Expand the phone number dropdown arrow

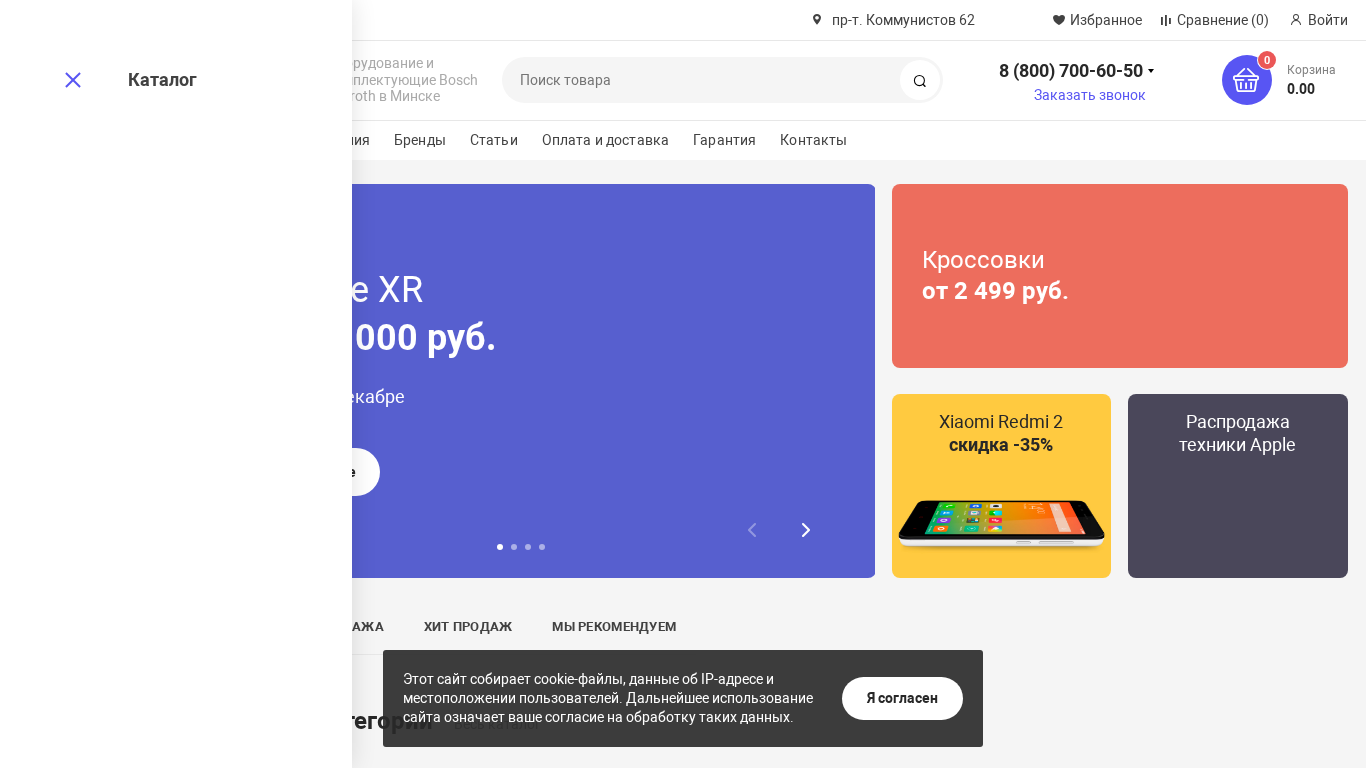click(1151, 71)
